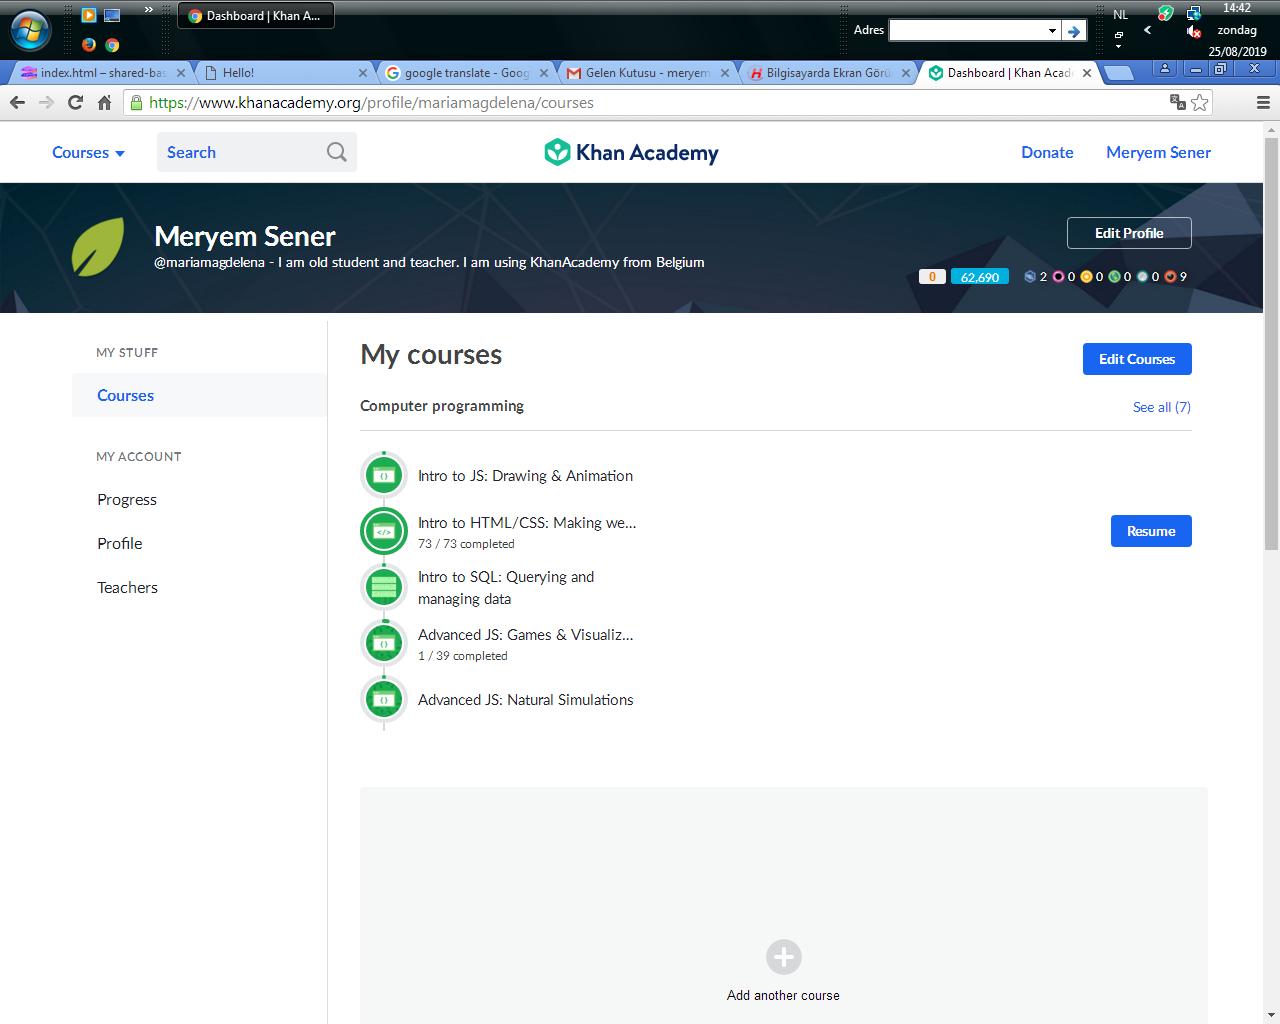
Task: Go back in browser history
Action: click(x=17, y=102)
